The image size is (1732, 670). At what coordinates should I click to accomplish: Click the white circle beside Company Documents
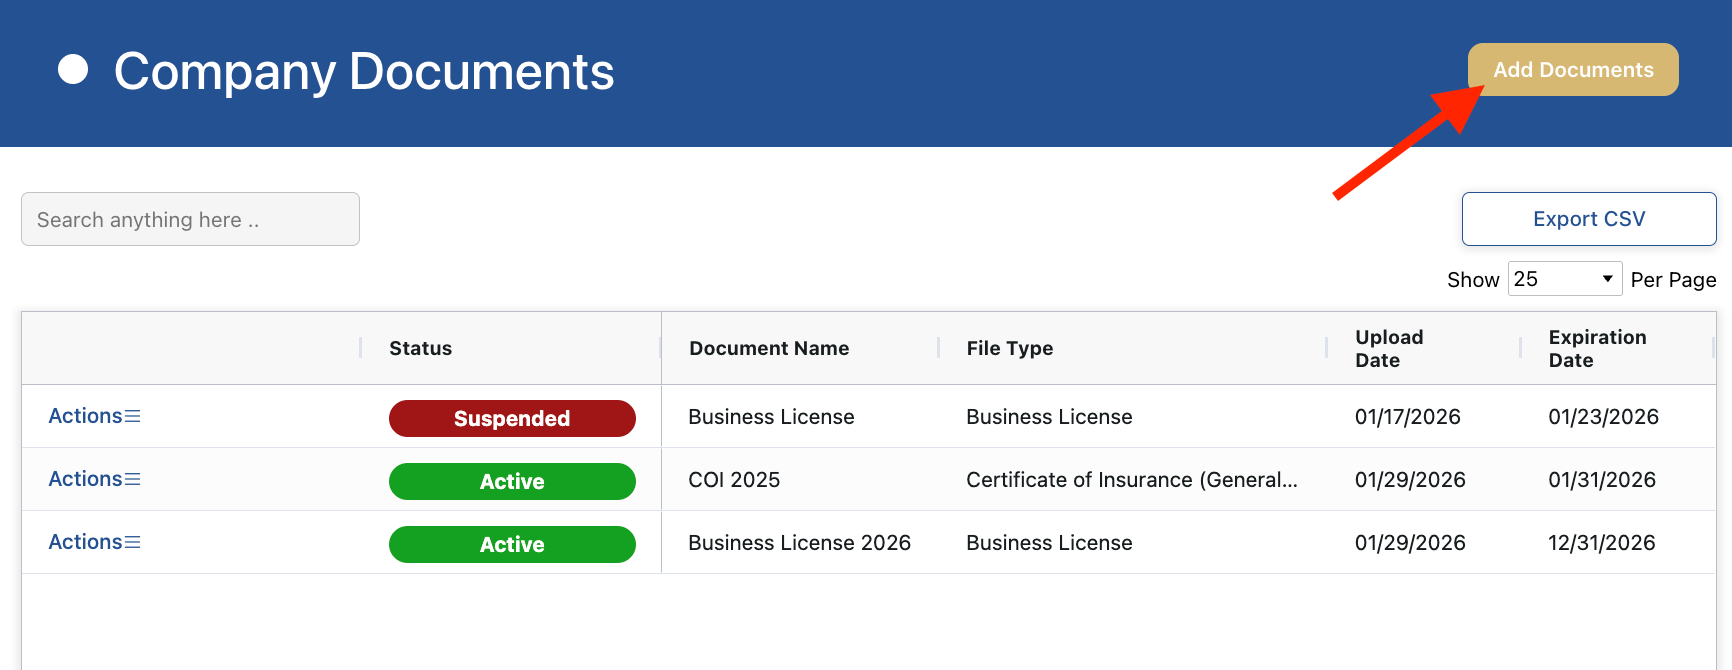(x=73, y=70)
